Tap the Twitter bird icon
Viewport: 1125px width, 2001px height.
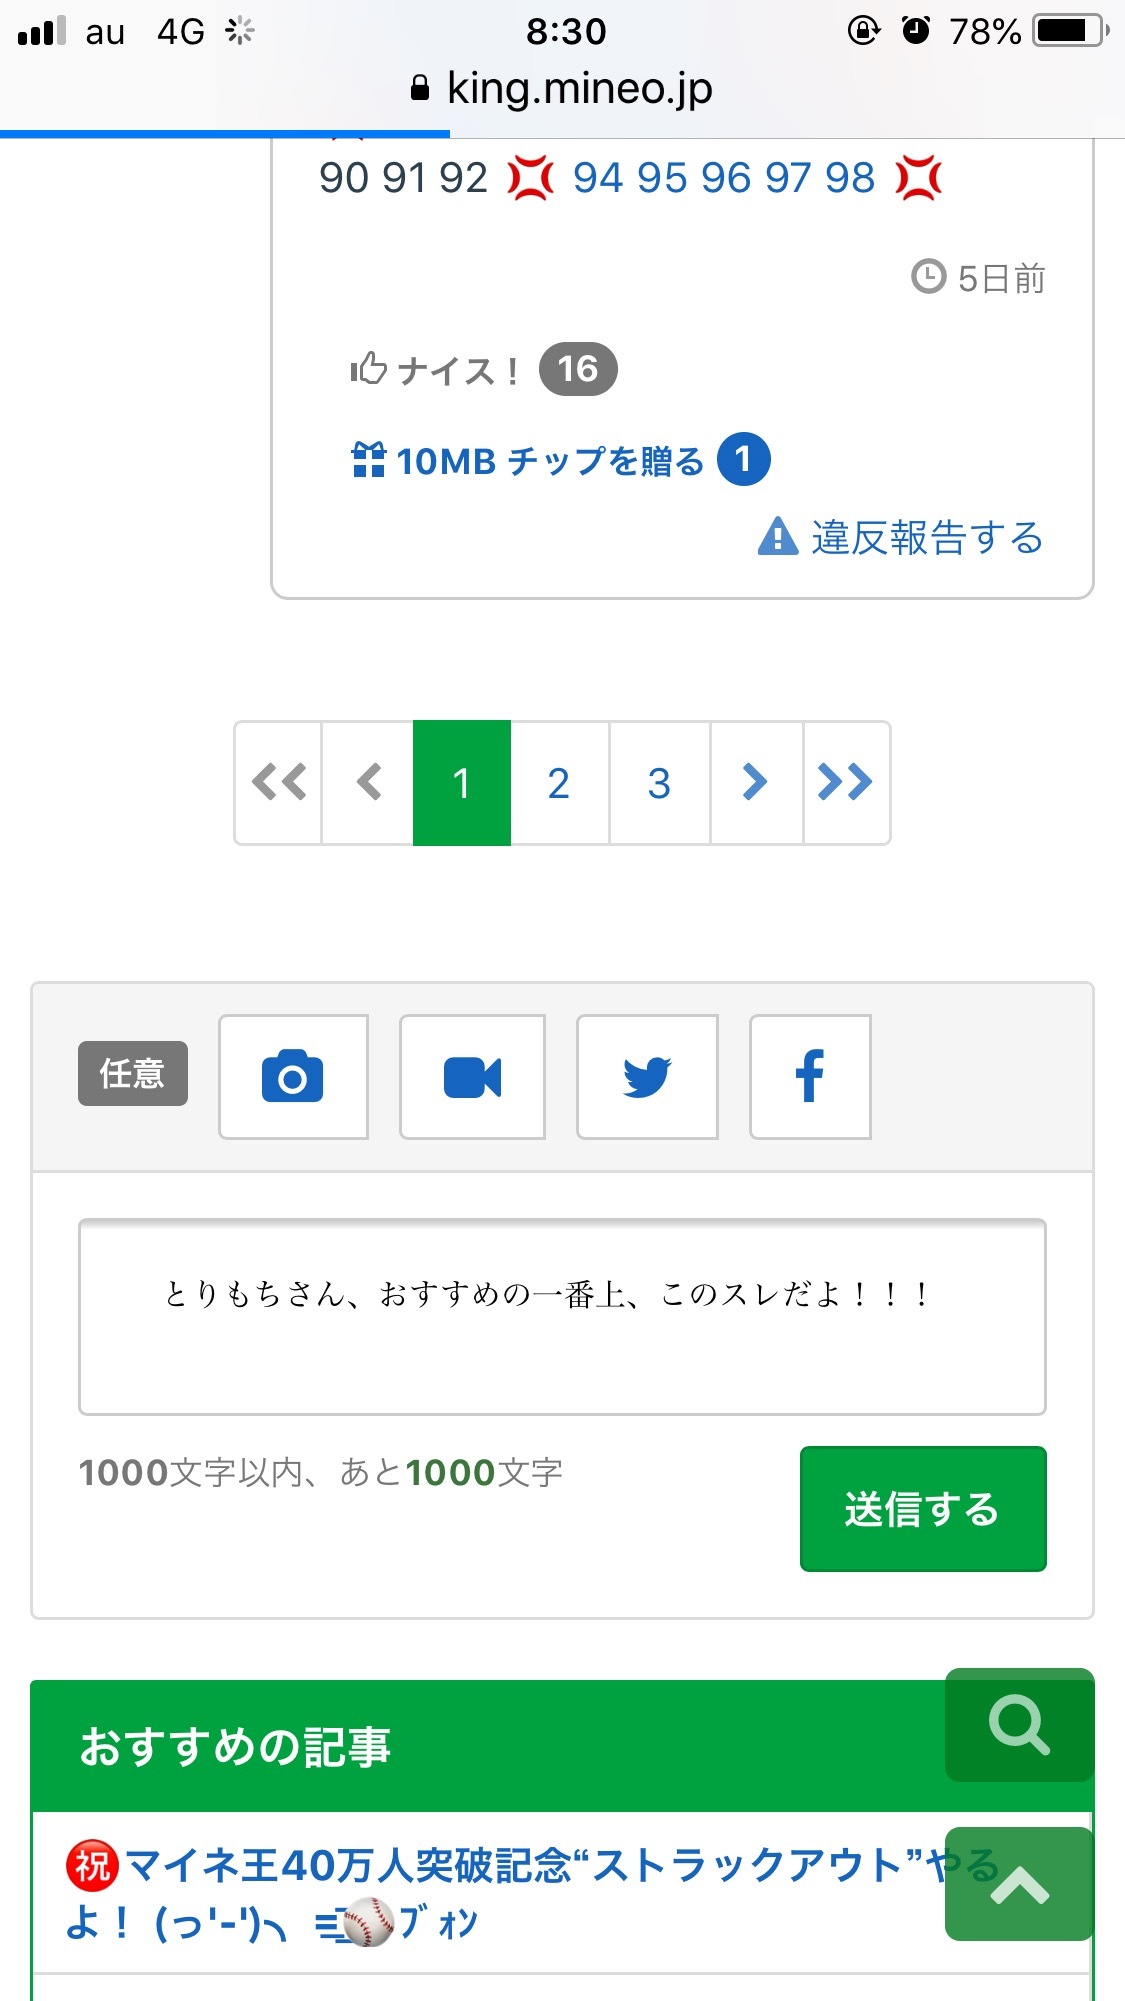pos(647,1077)
